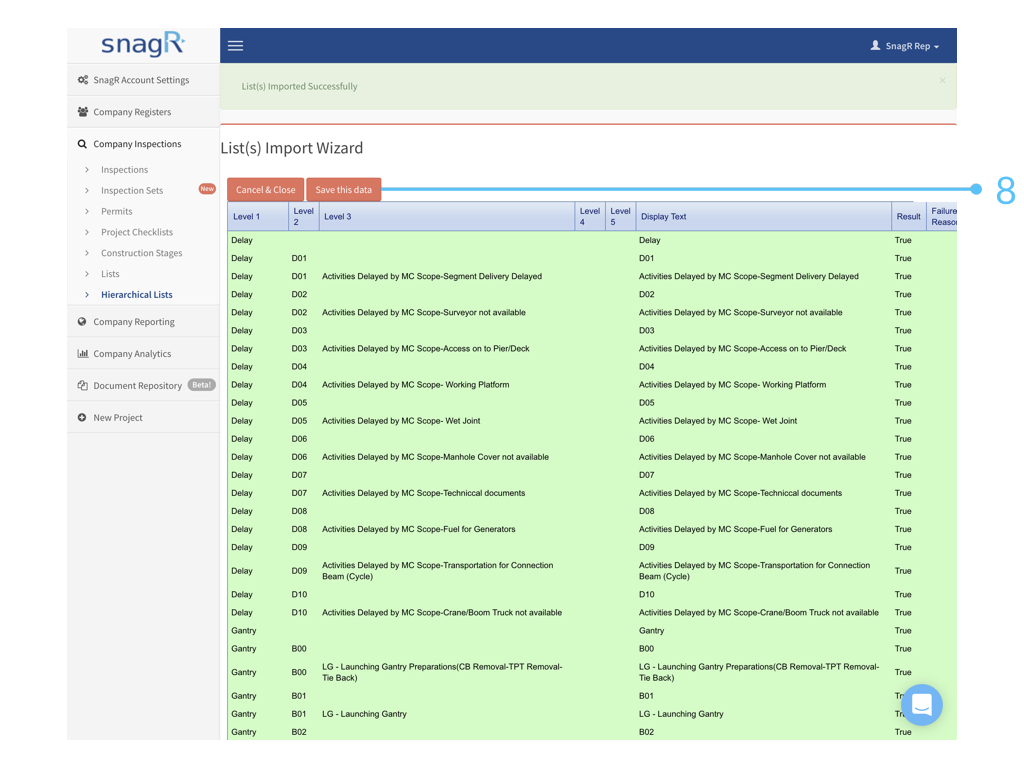Click SnagR Account Settings gears icon

[83, 80]
